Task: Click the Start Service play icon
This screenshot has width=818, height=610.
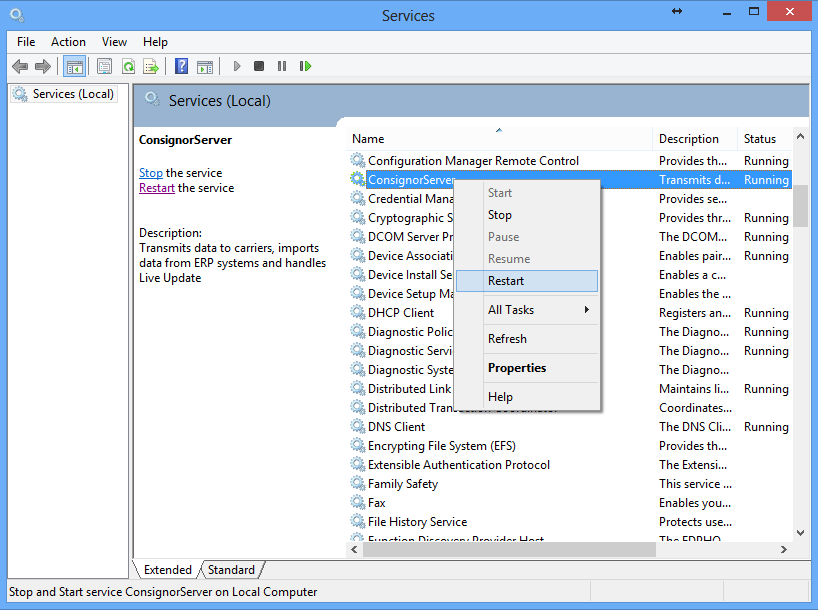Action: 235,66
